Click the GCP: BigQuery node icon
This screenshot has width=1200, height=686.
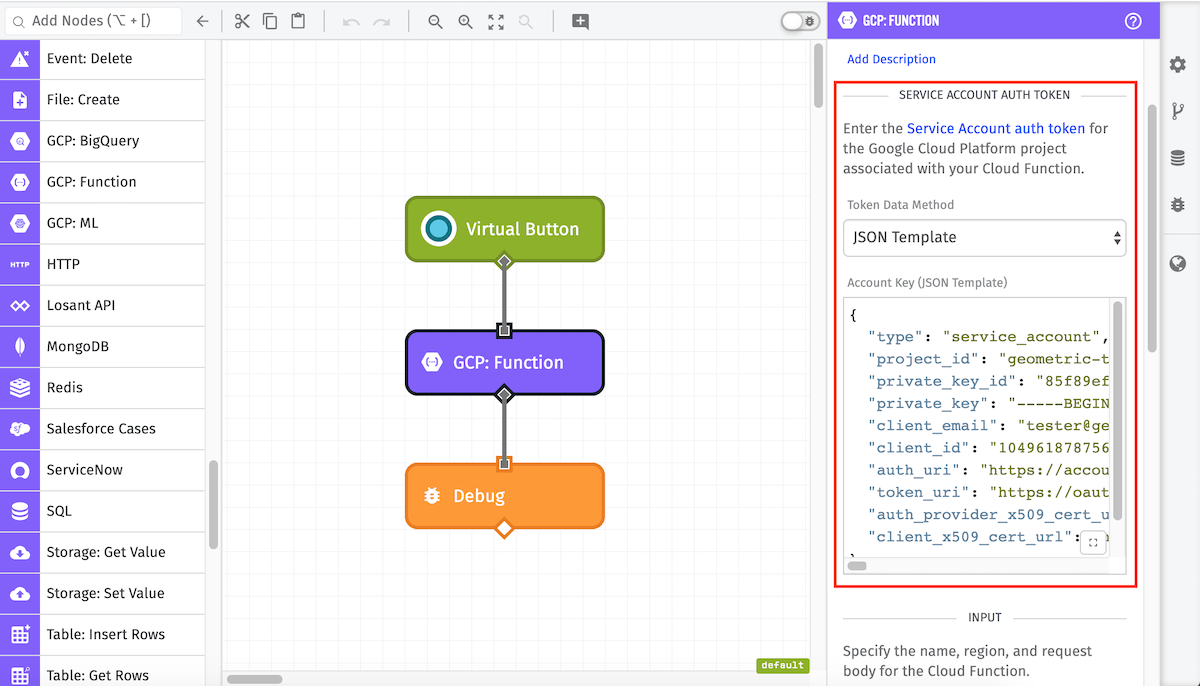pos(20,141)
